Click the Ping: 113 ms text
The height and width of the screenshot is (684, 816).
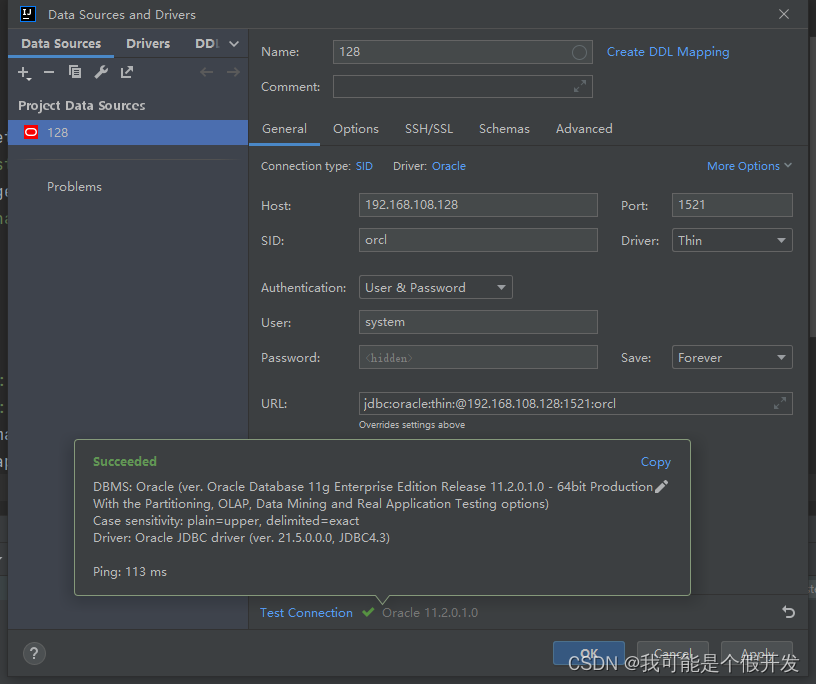point(130,572)
